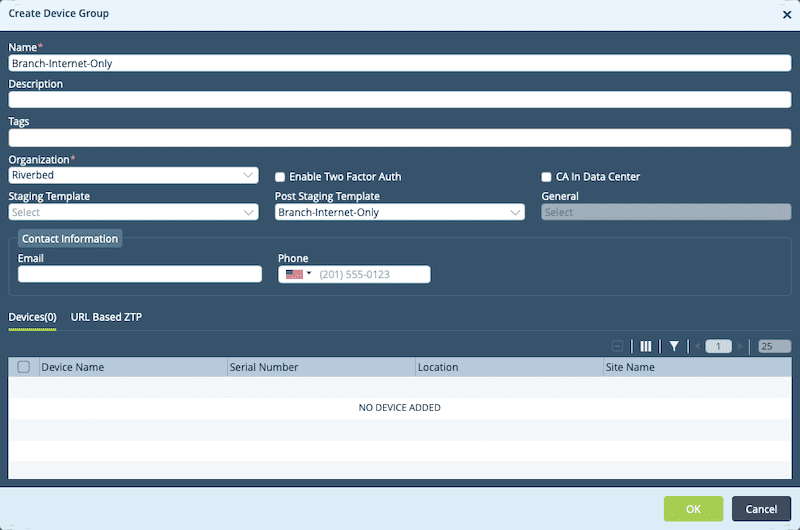Open the Post Staging Template dropdown
The width and height of the screenshot is (800, 530).
tap(399, 212)
